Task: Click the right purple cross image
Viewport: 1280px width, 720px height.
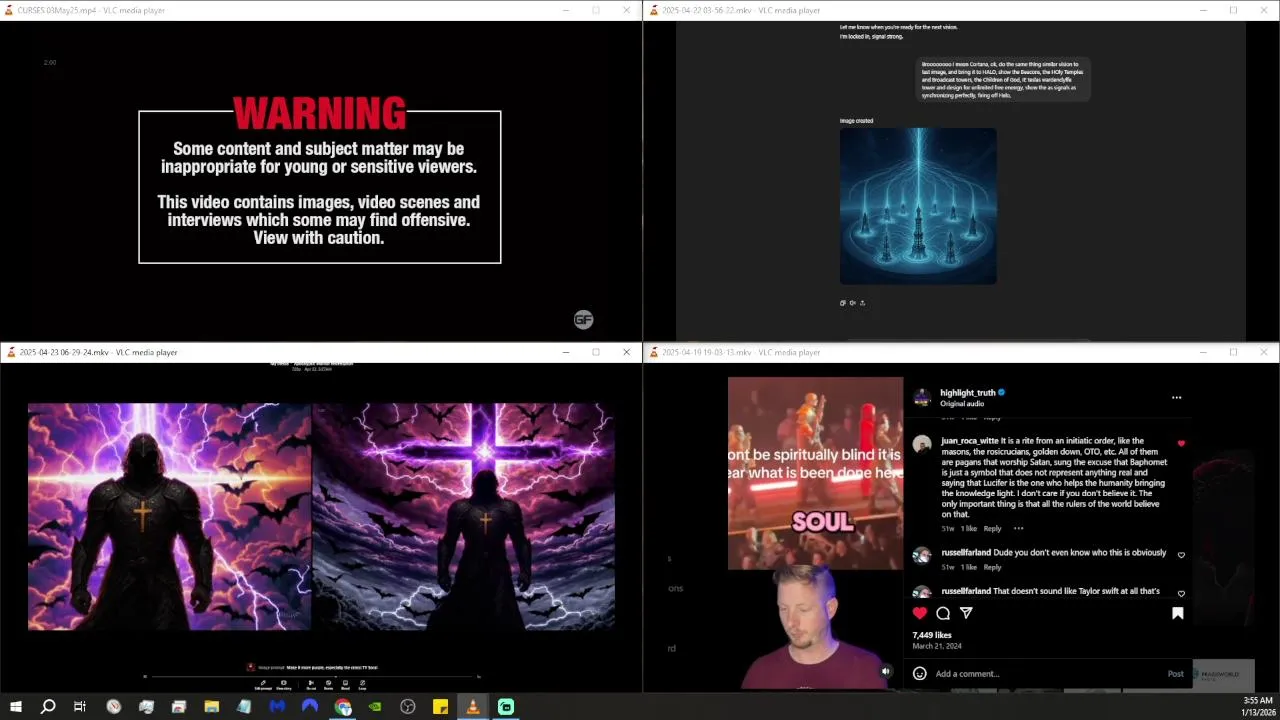Action: tap(464, 517)
